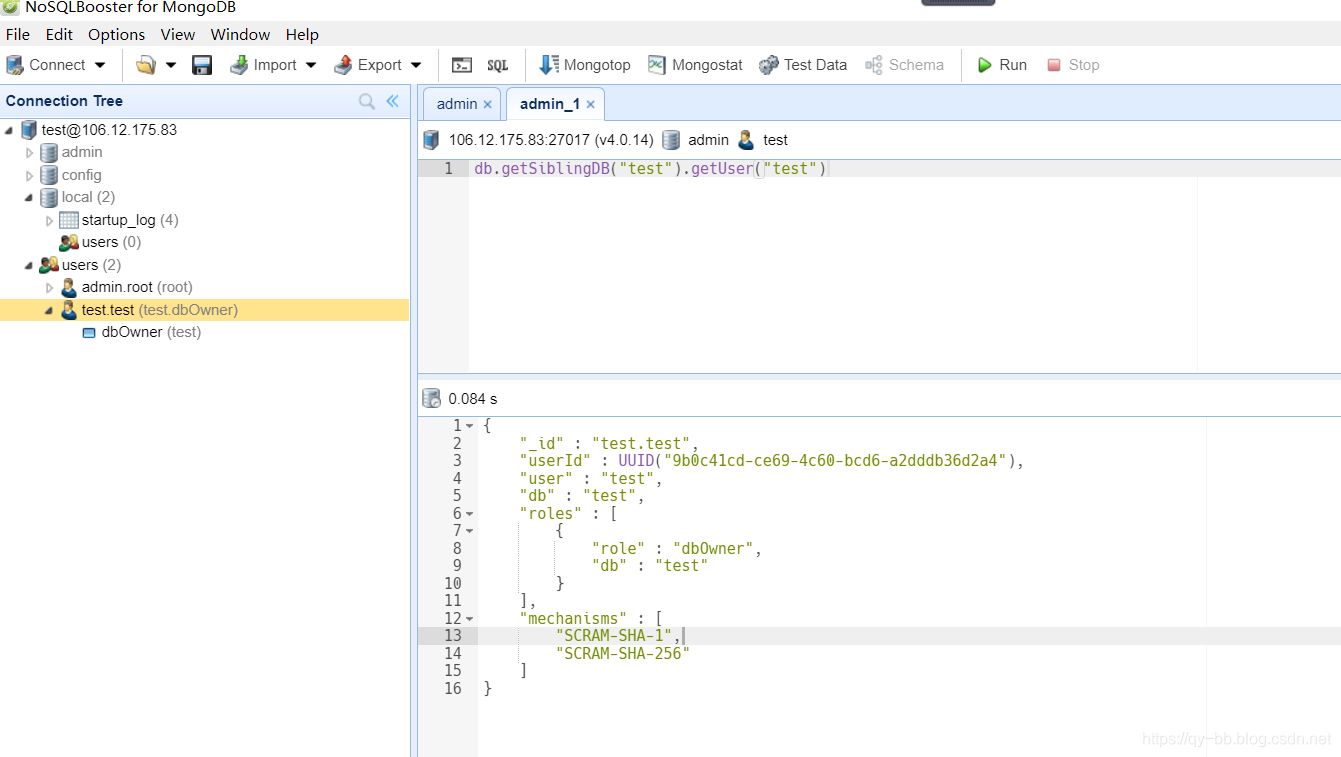The width and height of the screenshot is (1341, 757).
Task: Click inside the script editor line 1
Action: [x=905, y=169]
